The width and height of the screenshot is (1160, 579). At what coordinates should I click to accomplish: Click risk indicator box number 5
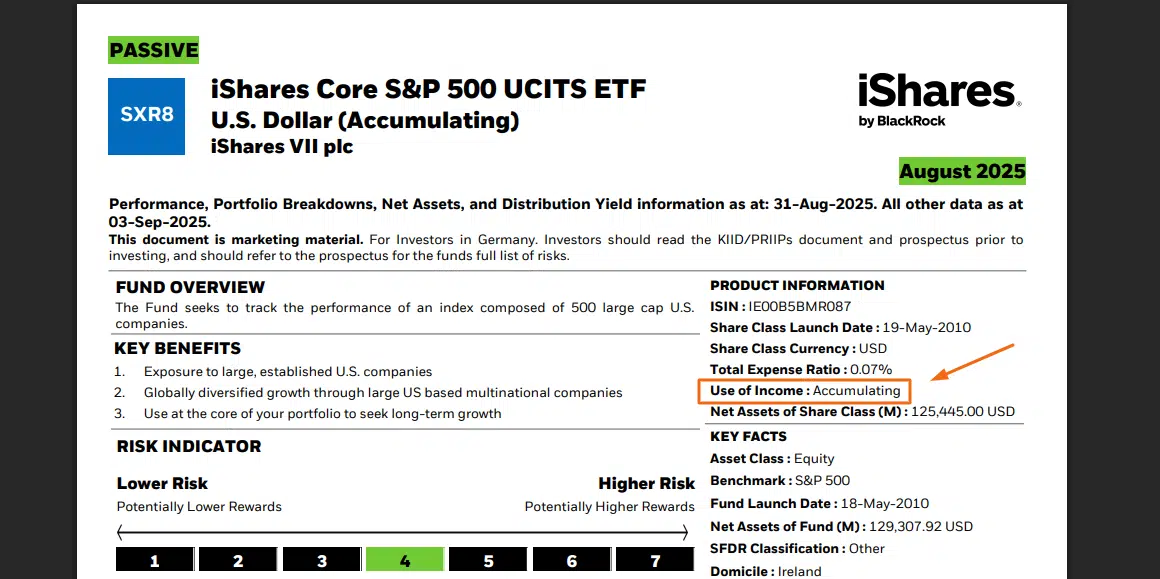coord(488,560)
